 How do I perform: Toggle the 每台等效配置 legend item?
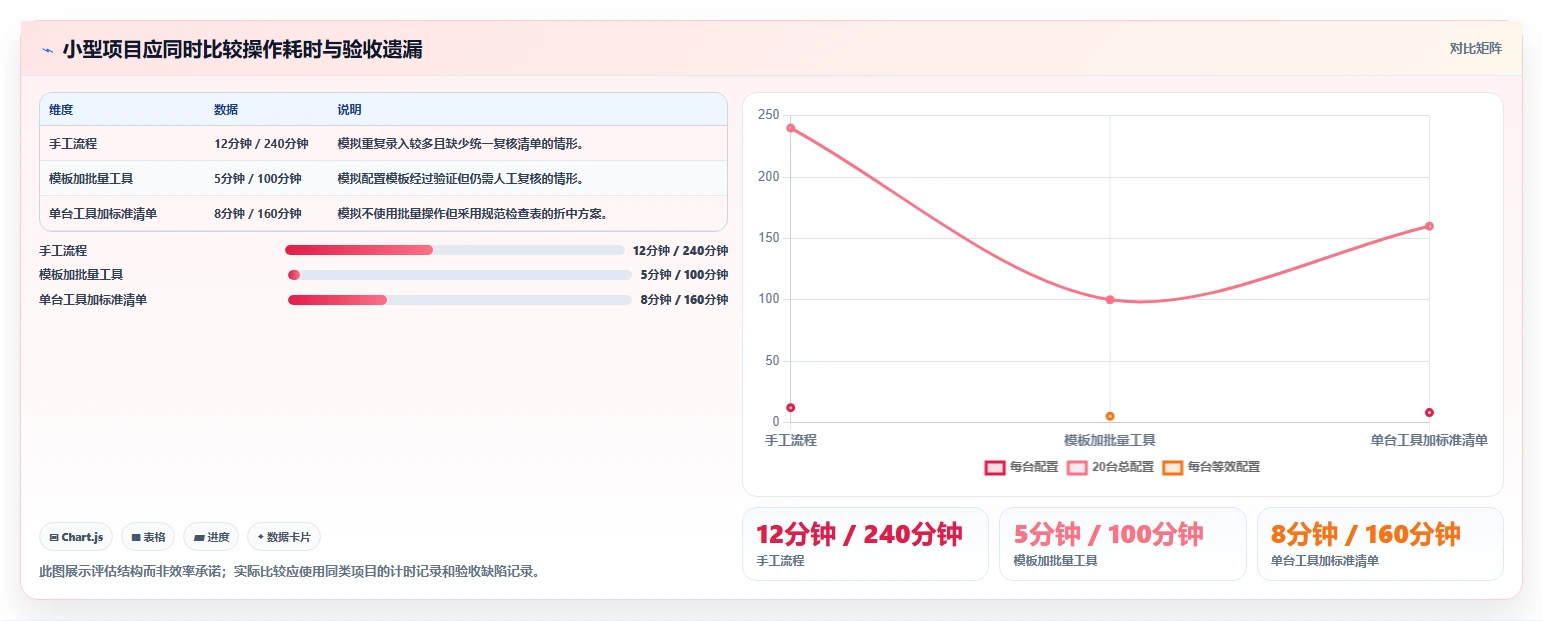point(1211,467)
